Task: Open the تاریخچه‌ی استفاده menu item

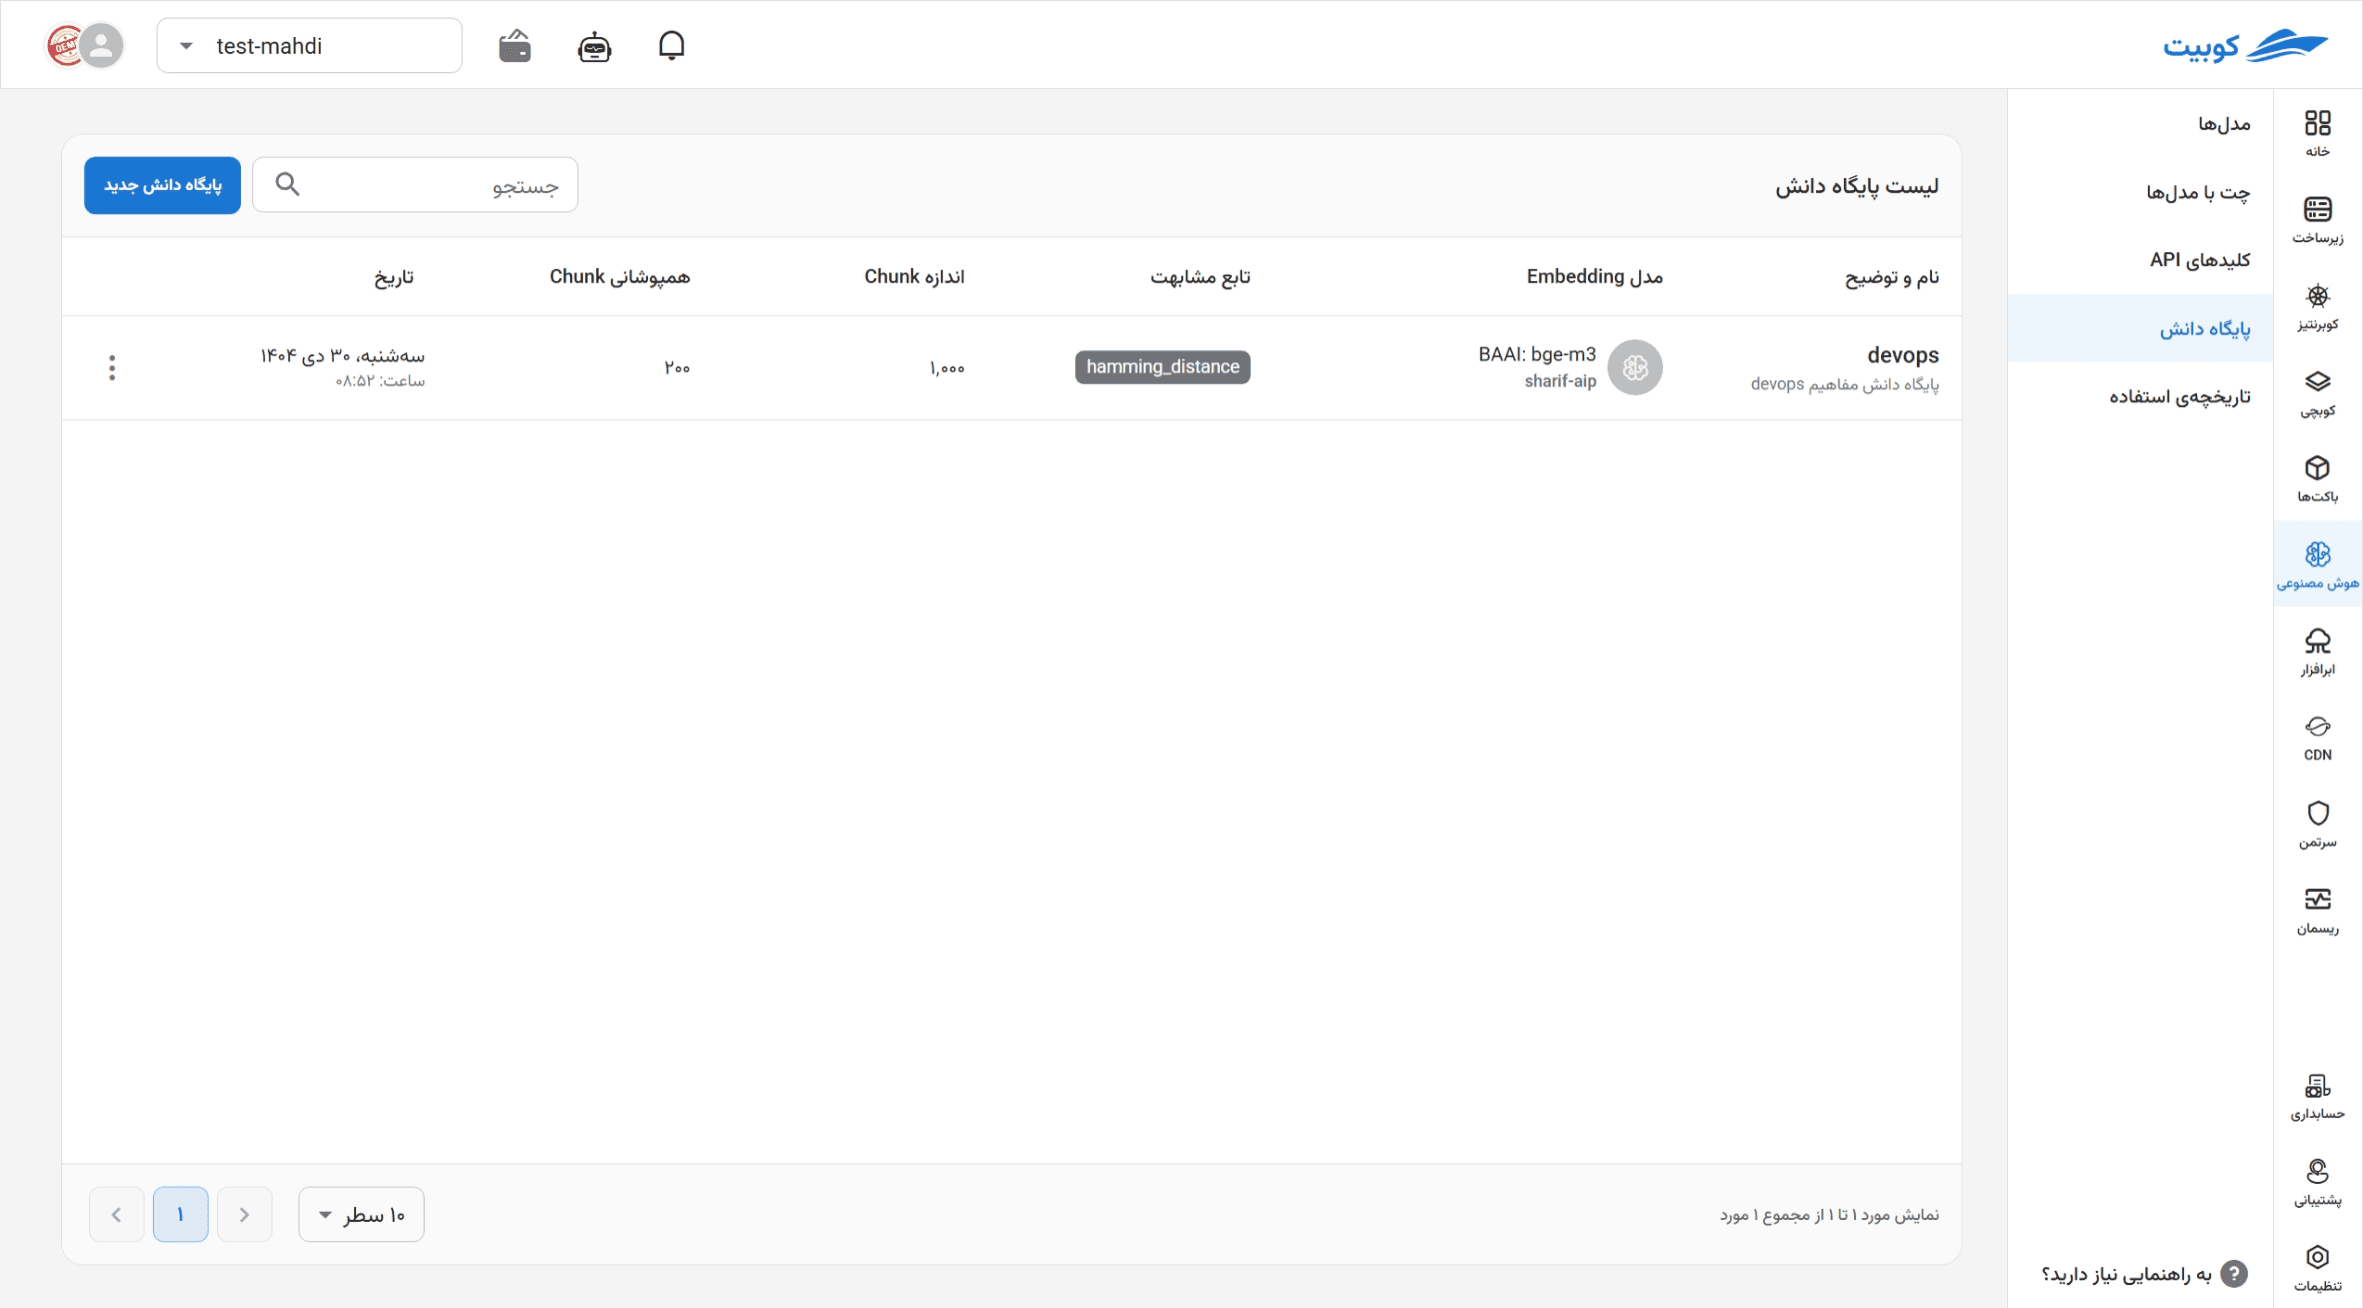Action: (x=2140, y=396)
